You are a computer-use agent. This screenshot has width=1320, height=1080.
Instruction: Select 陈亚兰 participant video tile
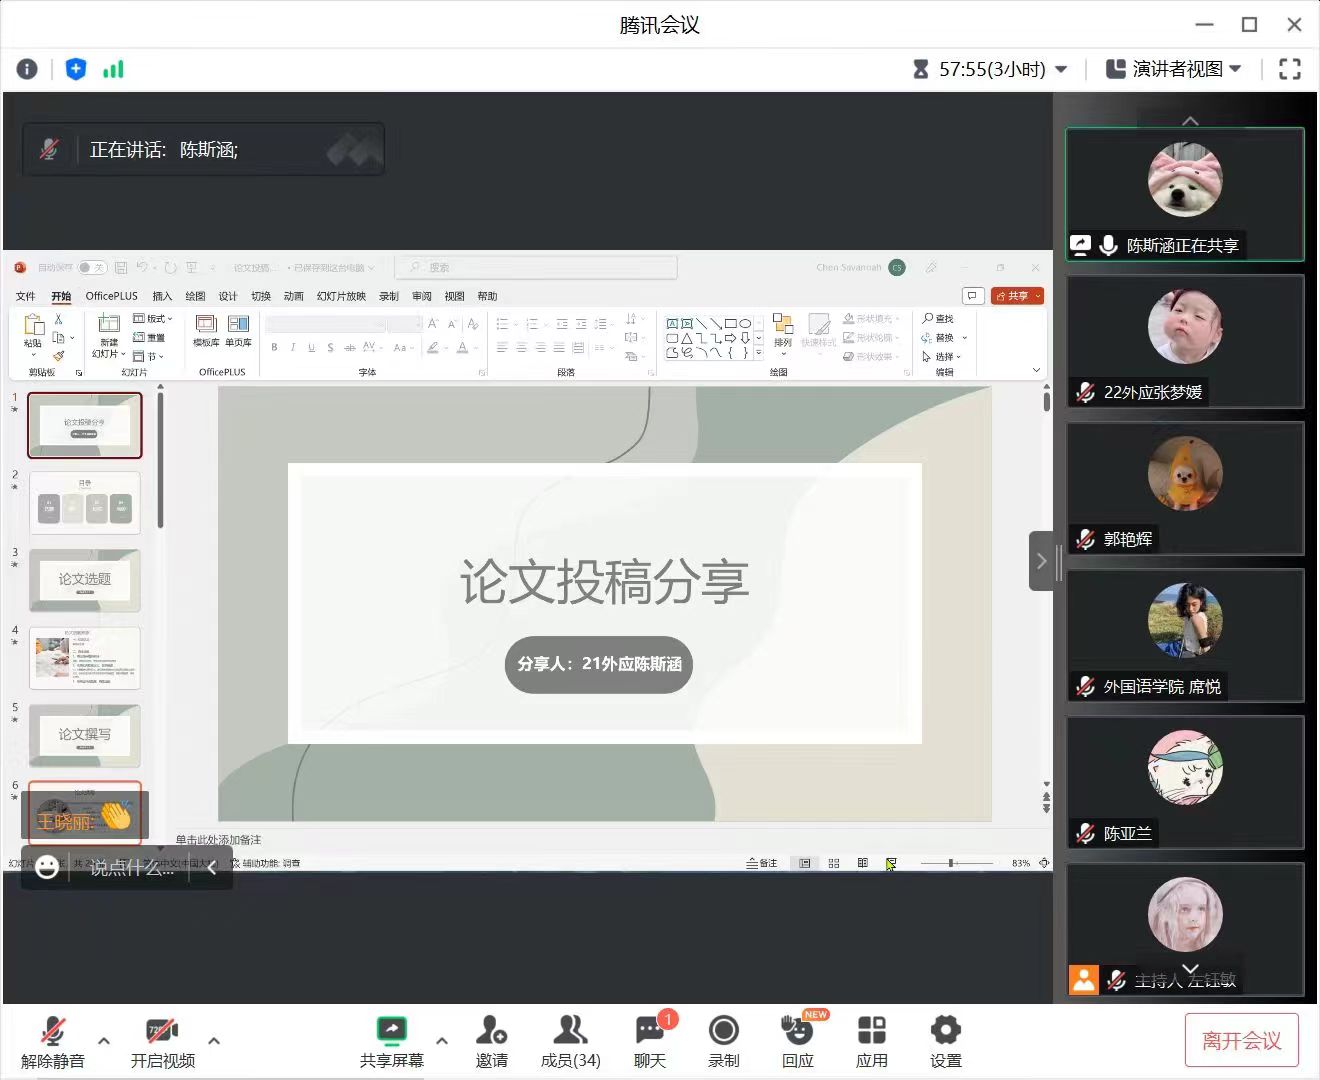[x=1185, y=782]
